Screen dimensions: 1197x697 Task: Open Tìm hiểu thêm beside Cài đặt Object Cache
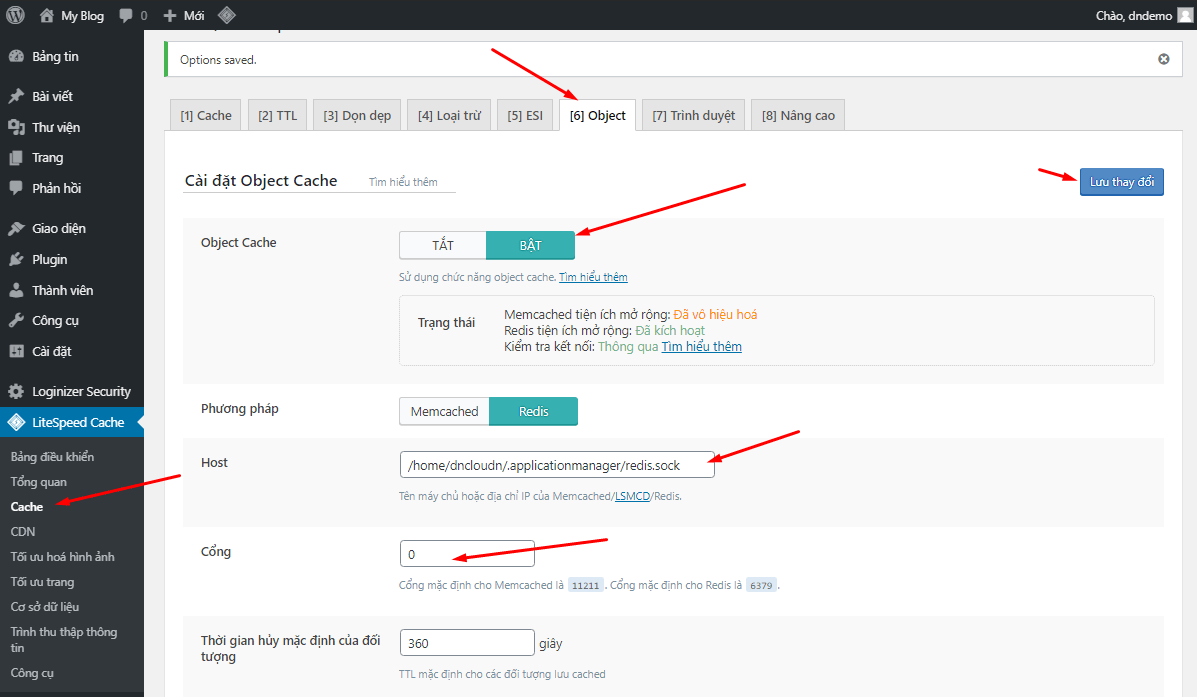click(x=403, y=182)
